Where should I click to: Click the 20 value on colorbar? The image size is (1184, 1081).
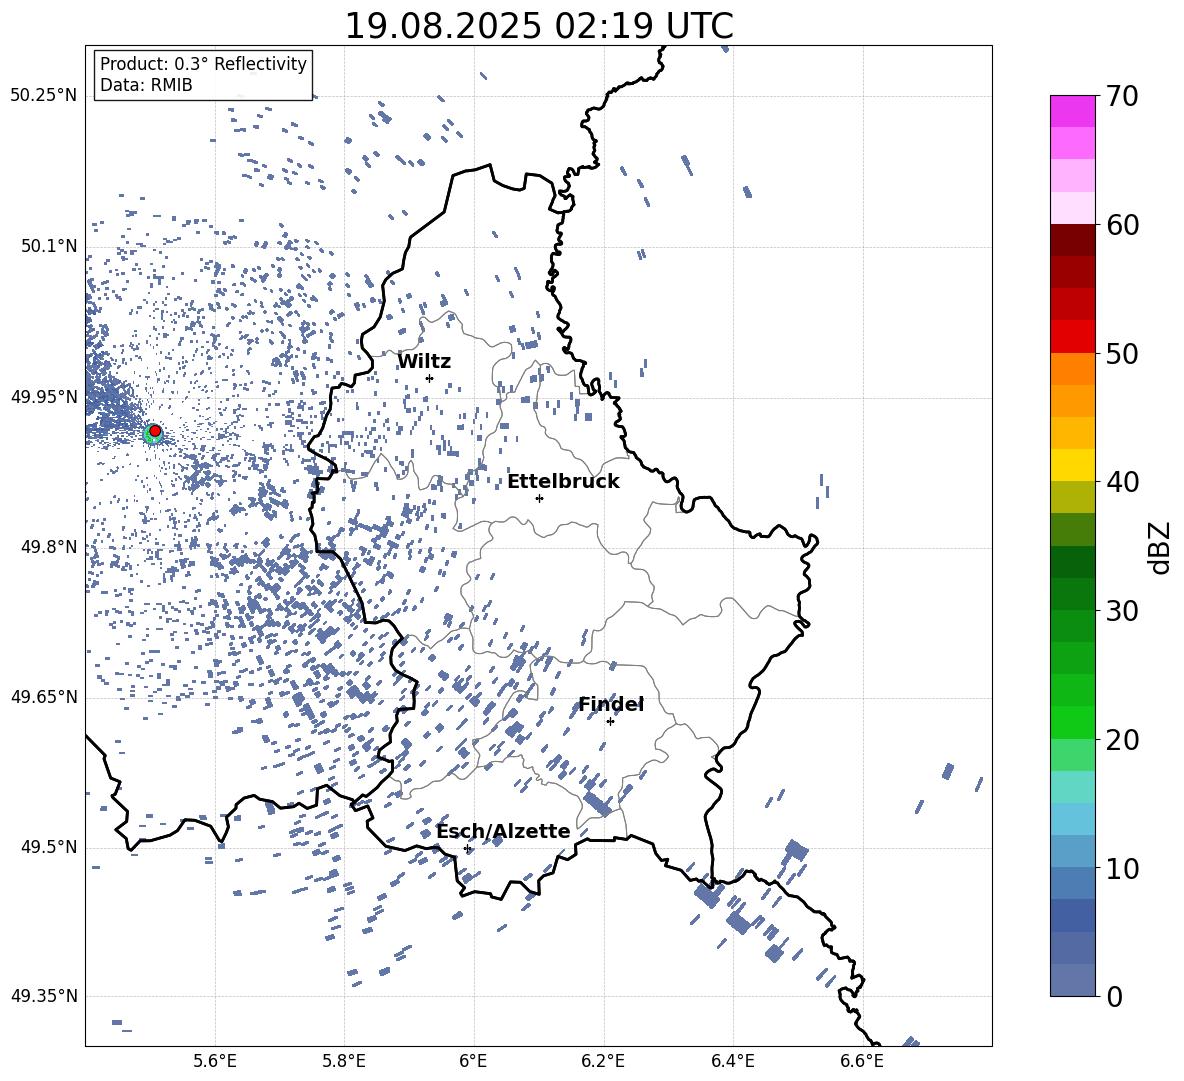point(1122,739)
